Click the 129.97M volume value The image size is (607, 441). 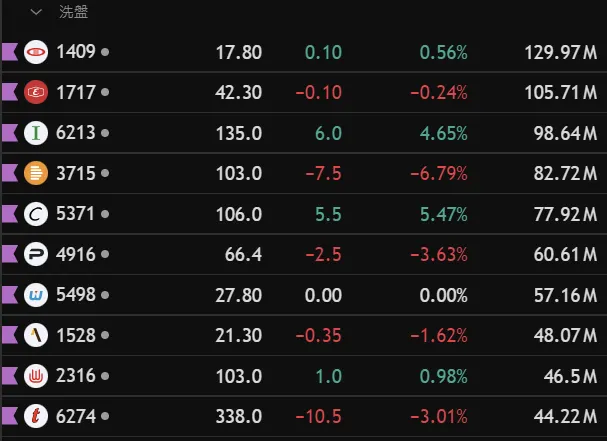[x=560, y=51]
